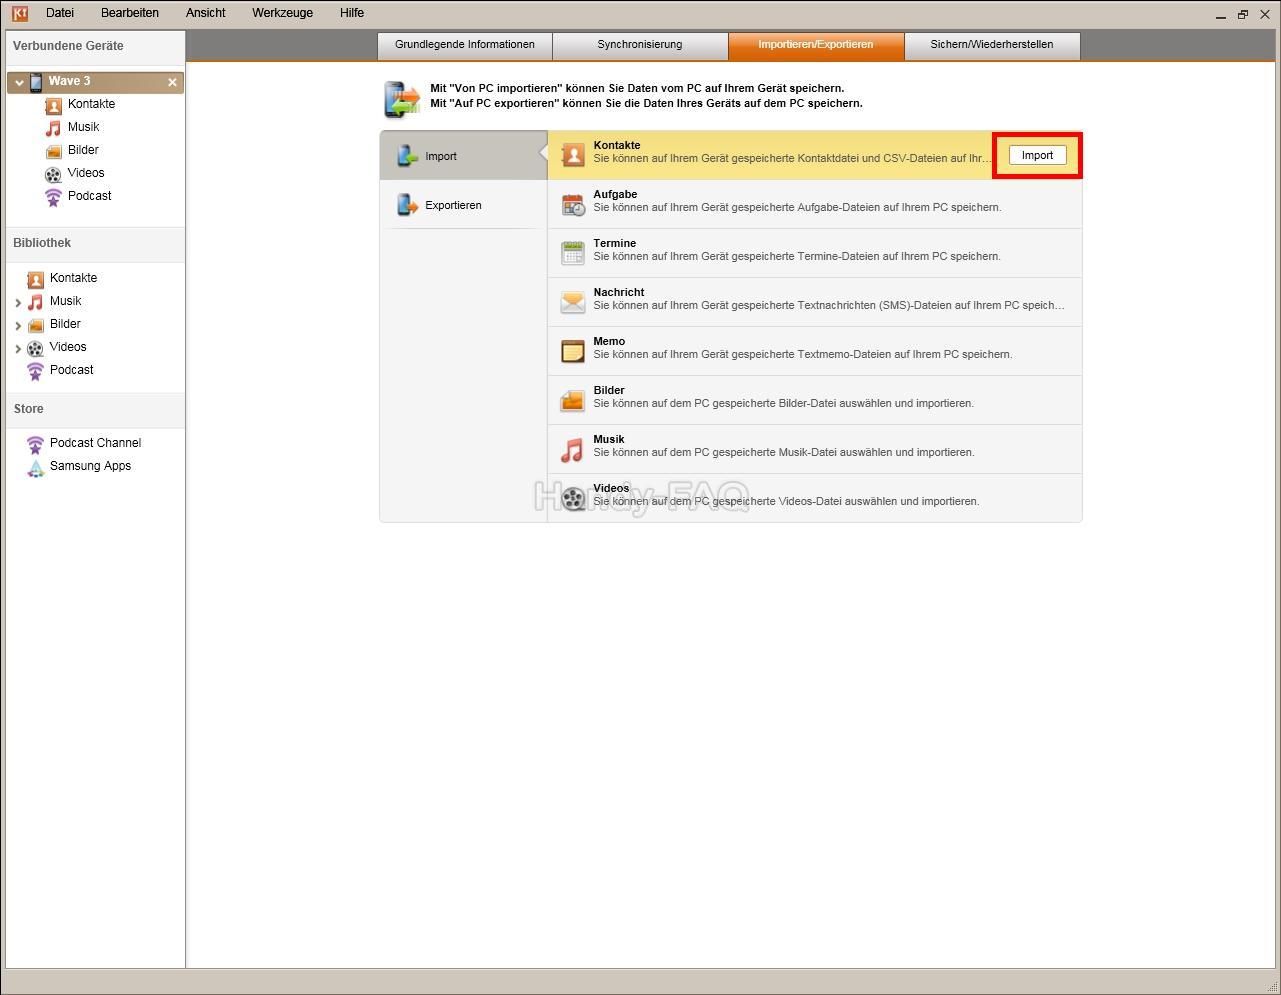
Task: Click Podcast icon under Wave 3
Action: (54, 197)
